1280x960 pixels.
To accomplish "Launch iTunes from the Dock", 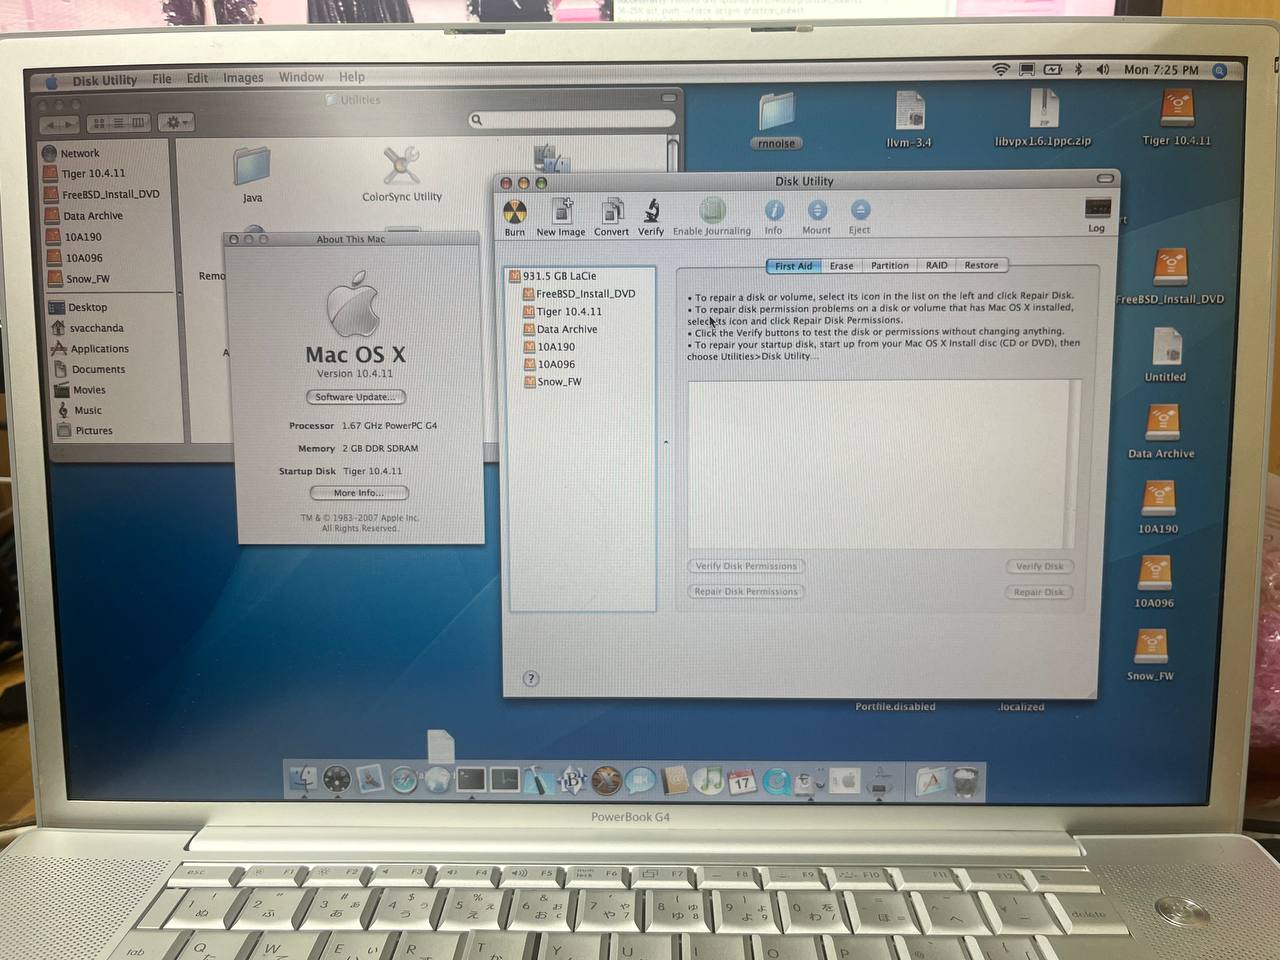I will pos(708,780).
